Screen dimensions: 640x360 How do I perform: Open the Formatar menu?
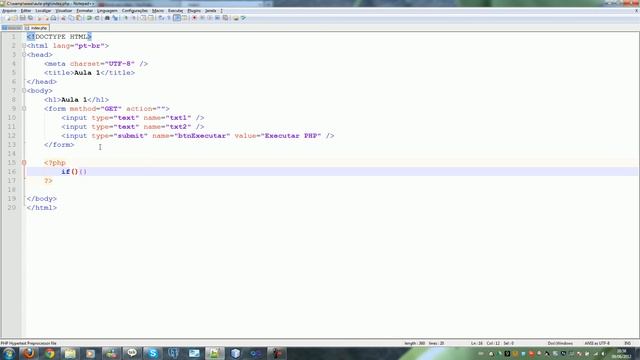click(84, 11)
